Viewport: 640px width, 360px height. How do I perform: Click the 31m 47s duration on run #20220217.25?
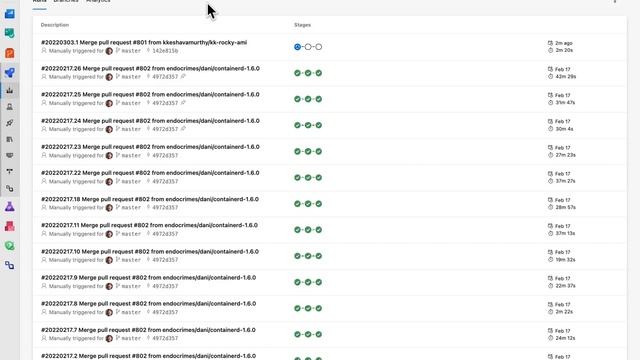pos(565,102)
